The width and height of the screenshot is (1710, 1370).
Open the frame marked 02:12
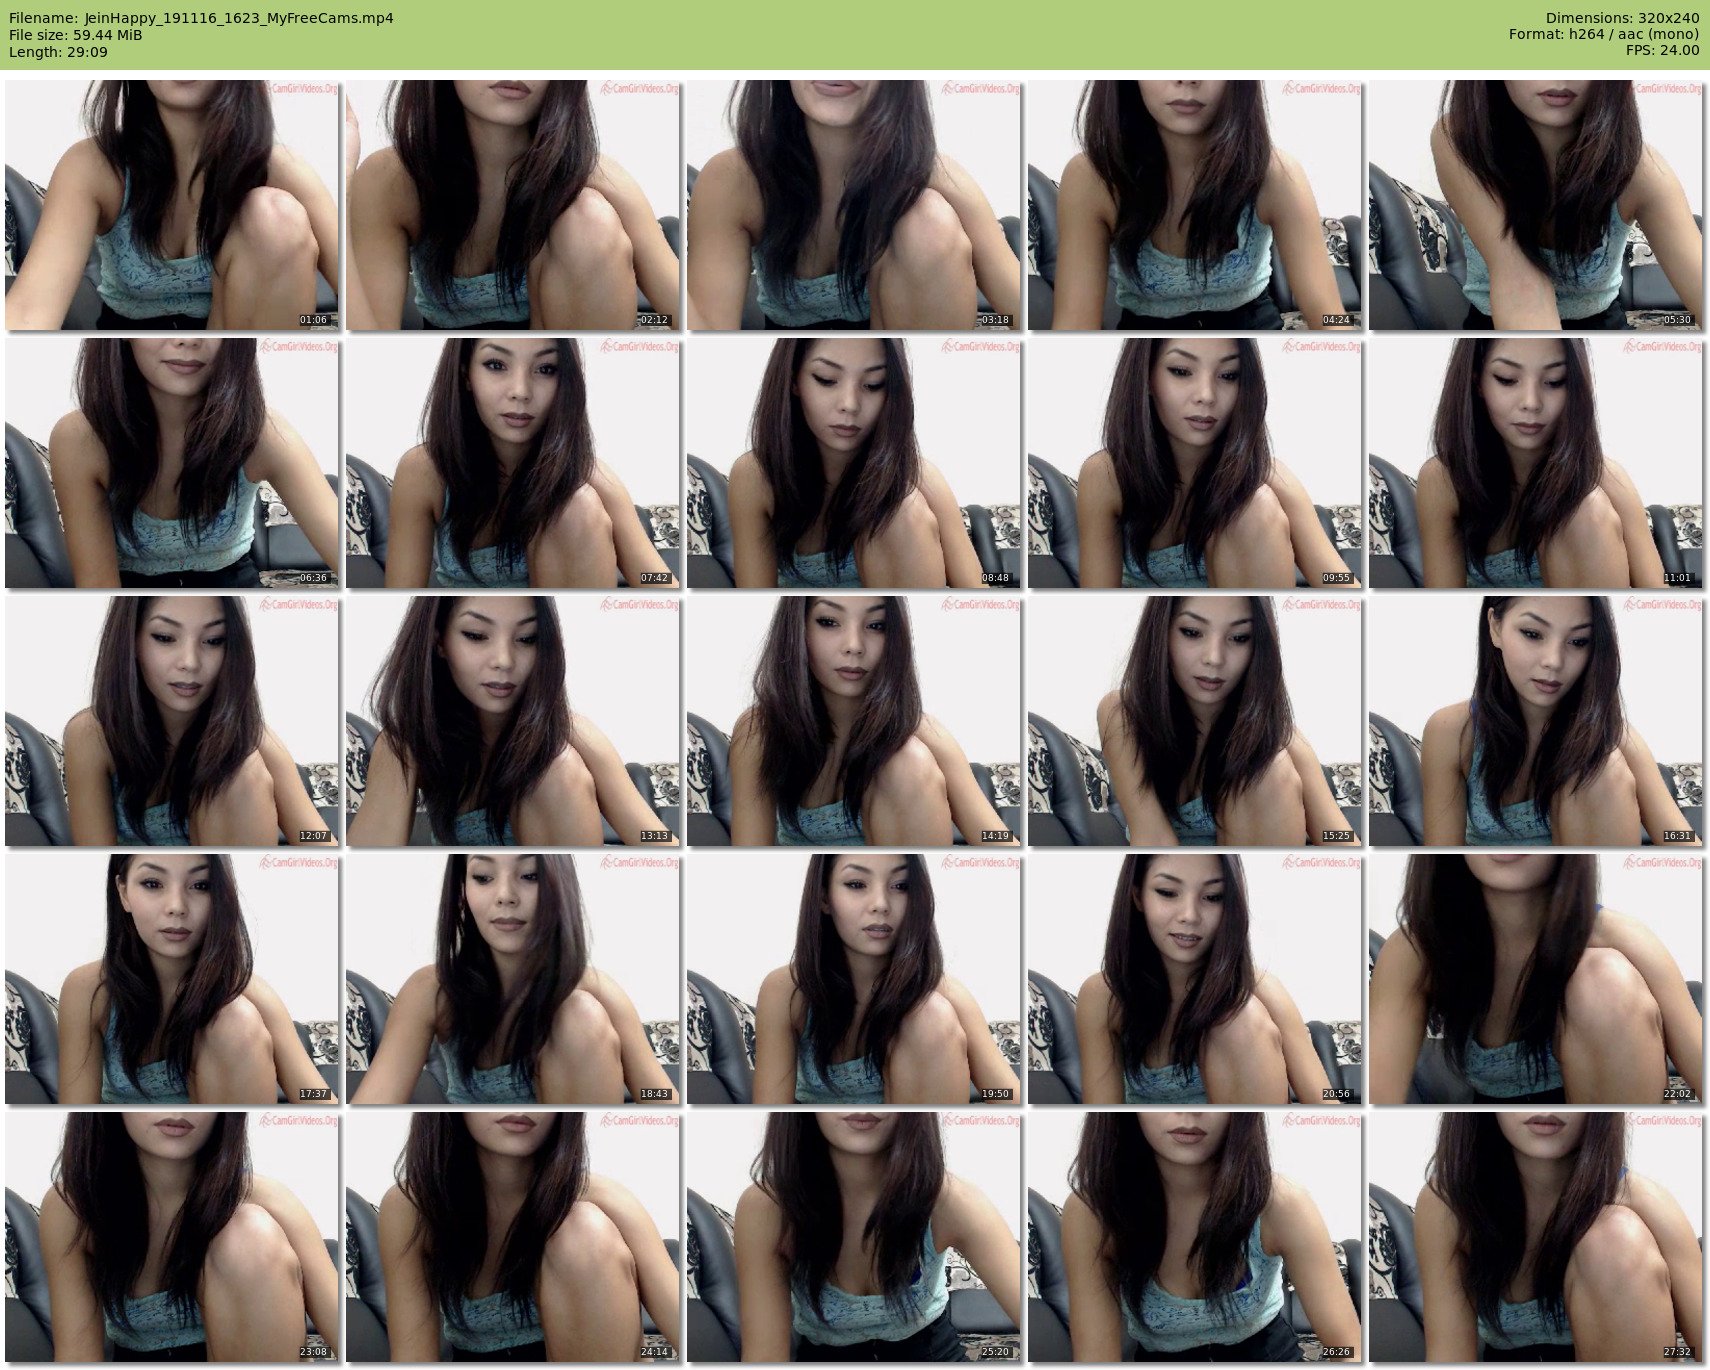[513, 205]
